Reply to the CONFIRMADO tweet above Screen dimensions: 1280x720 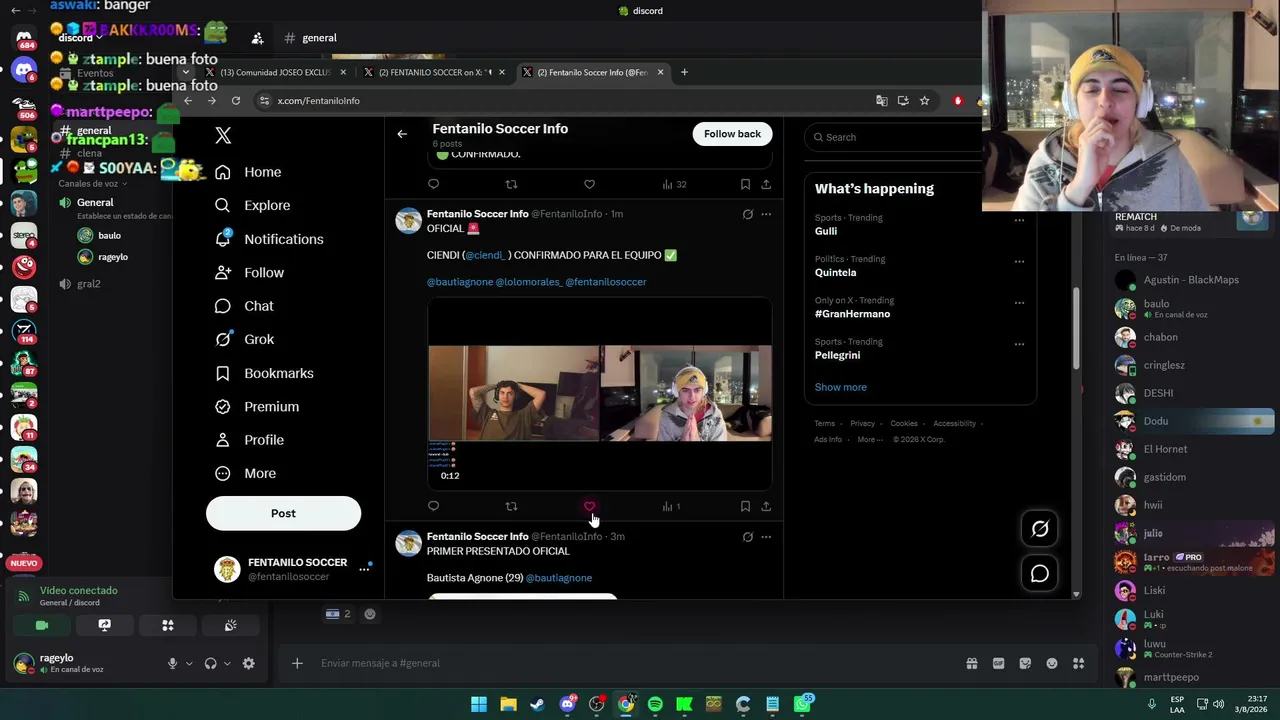[433, 184]
